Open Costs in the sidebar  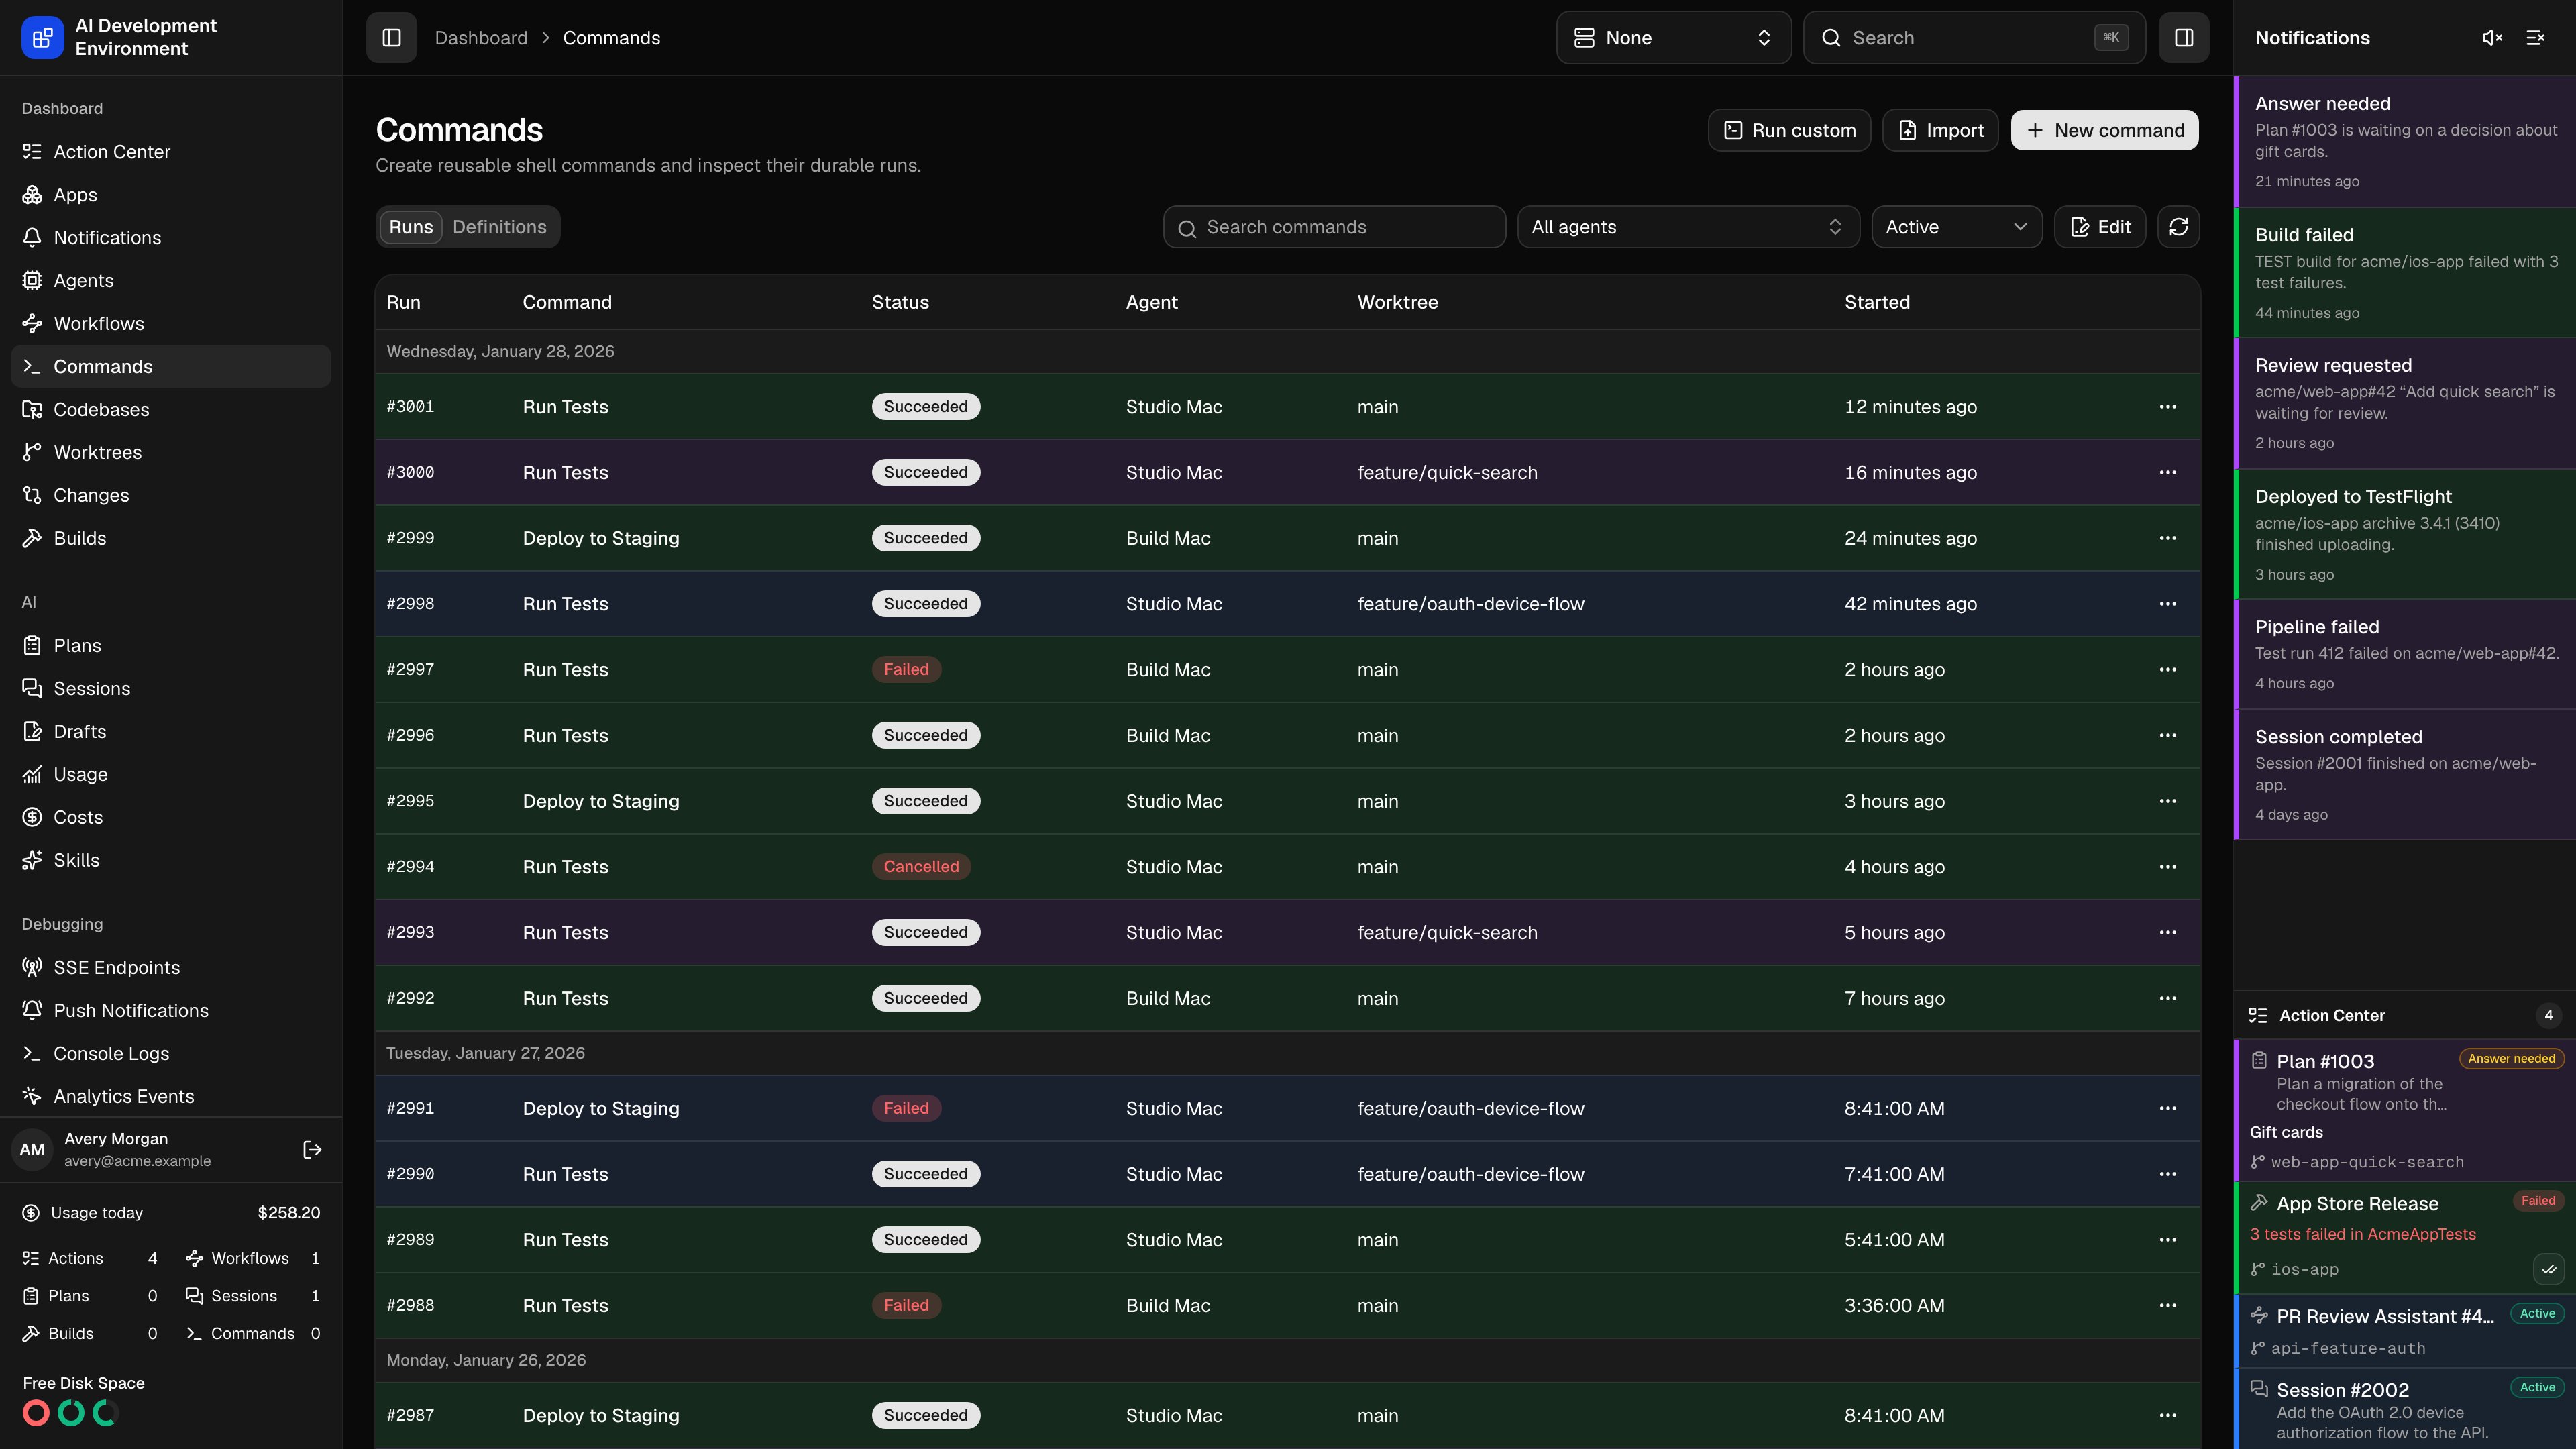click(x=171, y=818)
